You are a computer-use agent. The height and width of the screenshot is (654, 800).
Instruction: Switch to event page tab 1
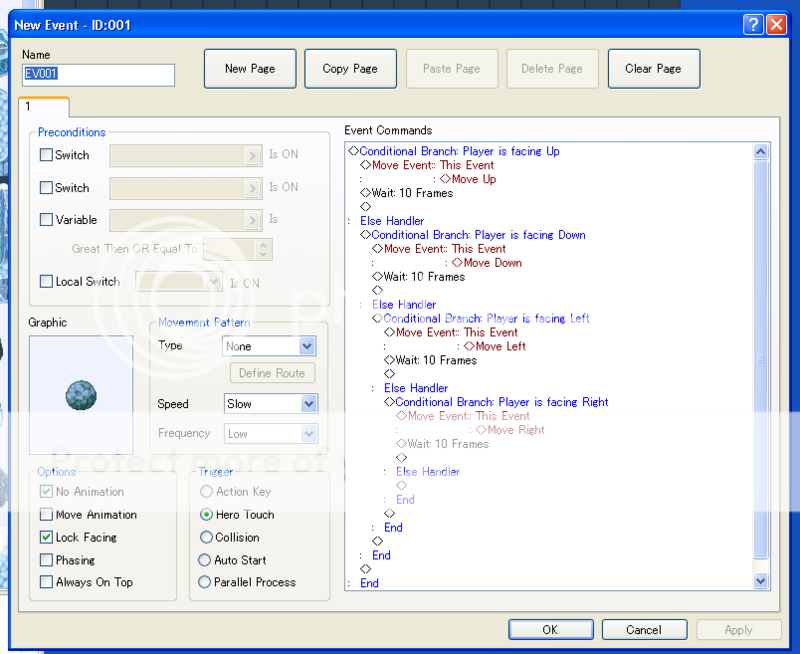point(43,107)
